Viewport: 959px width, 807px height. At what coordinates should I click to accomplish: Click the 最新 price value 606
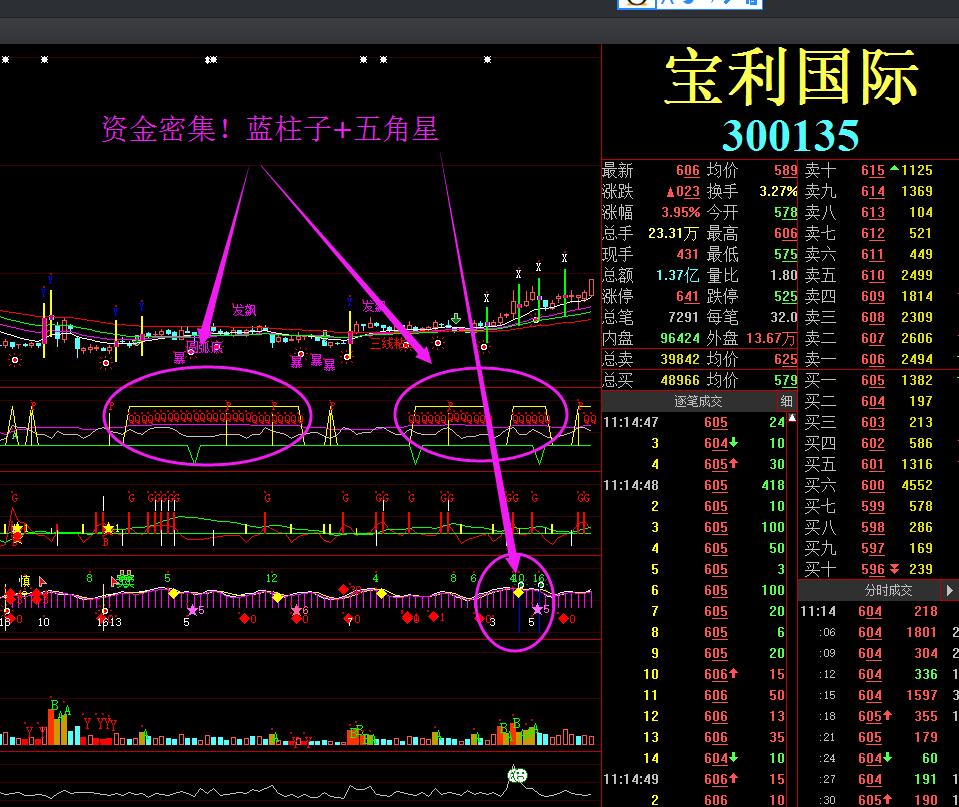[687, 171]
